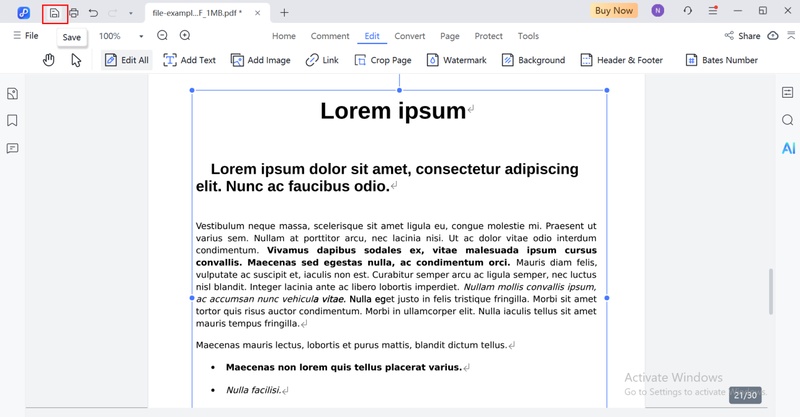Open a new tab with plus

click(x=285, y=13)
